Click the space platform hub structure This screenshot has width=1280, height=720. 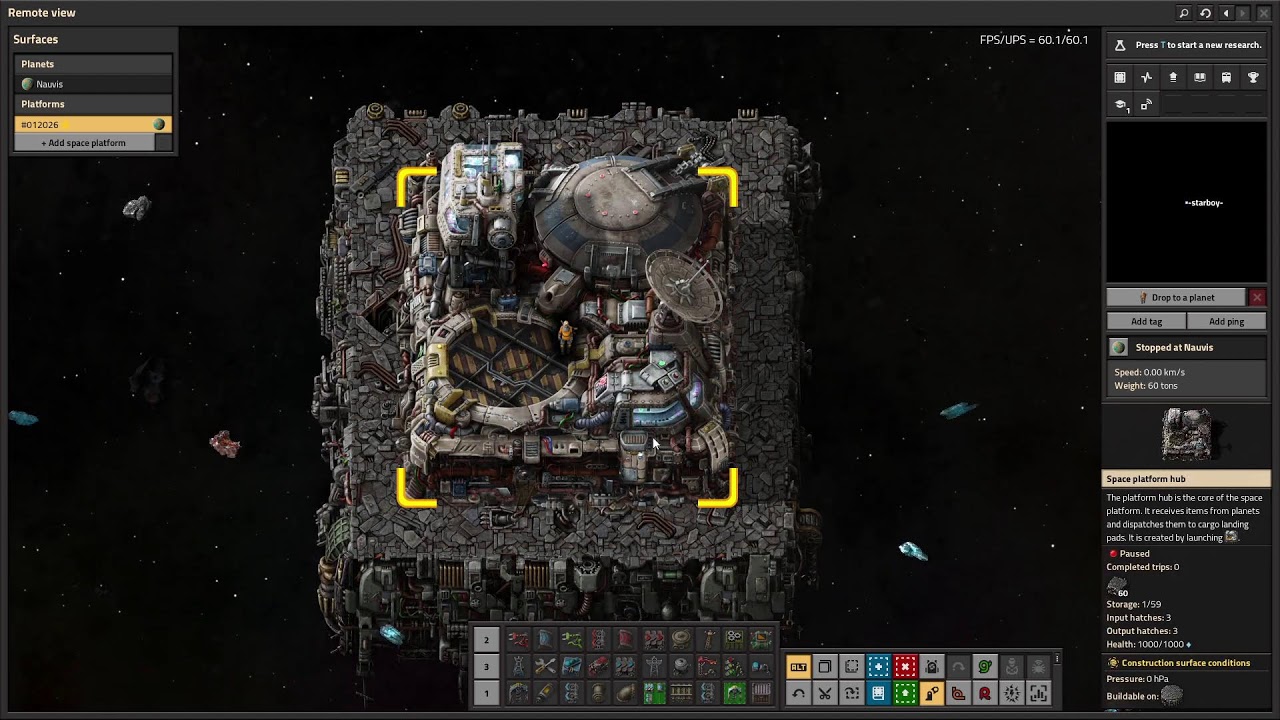click(567, 337)
